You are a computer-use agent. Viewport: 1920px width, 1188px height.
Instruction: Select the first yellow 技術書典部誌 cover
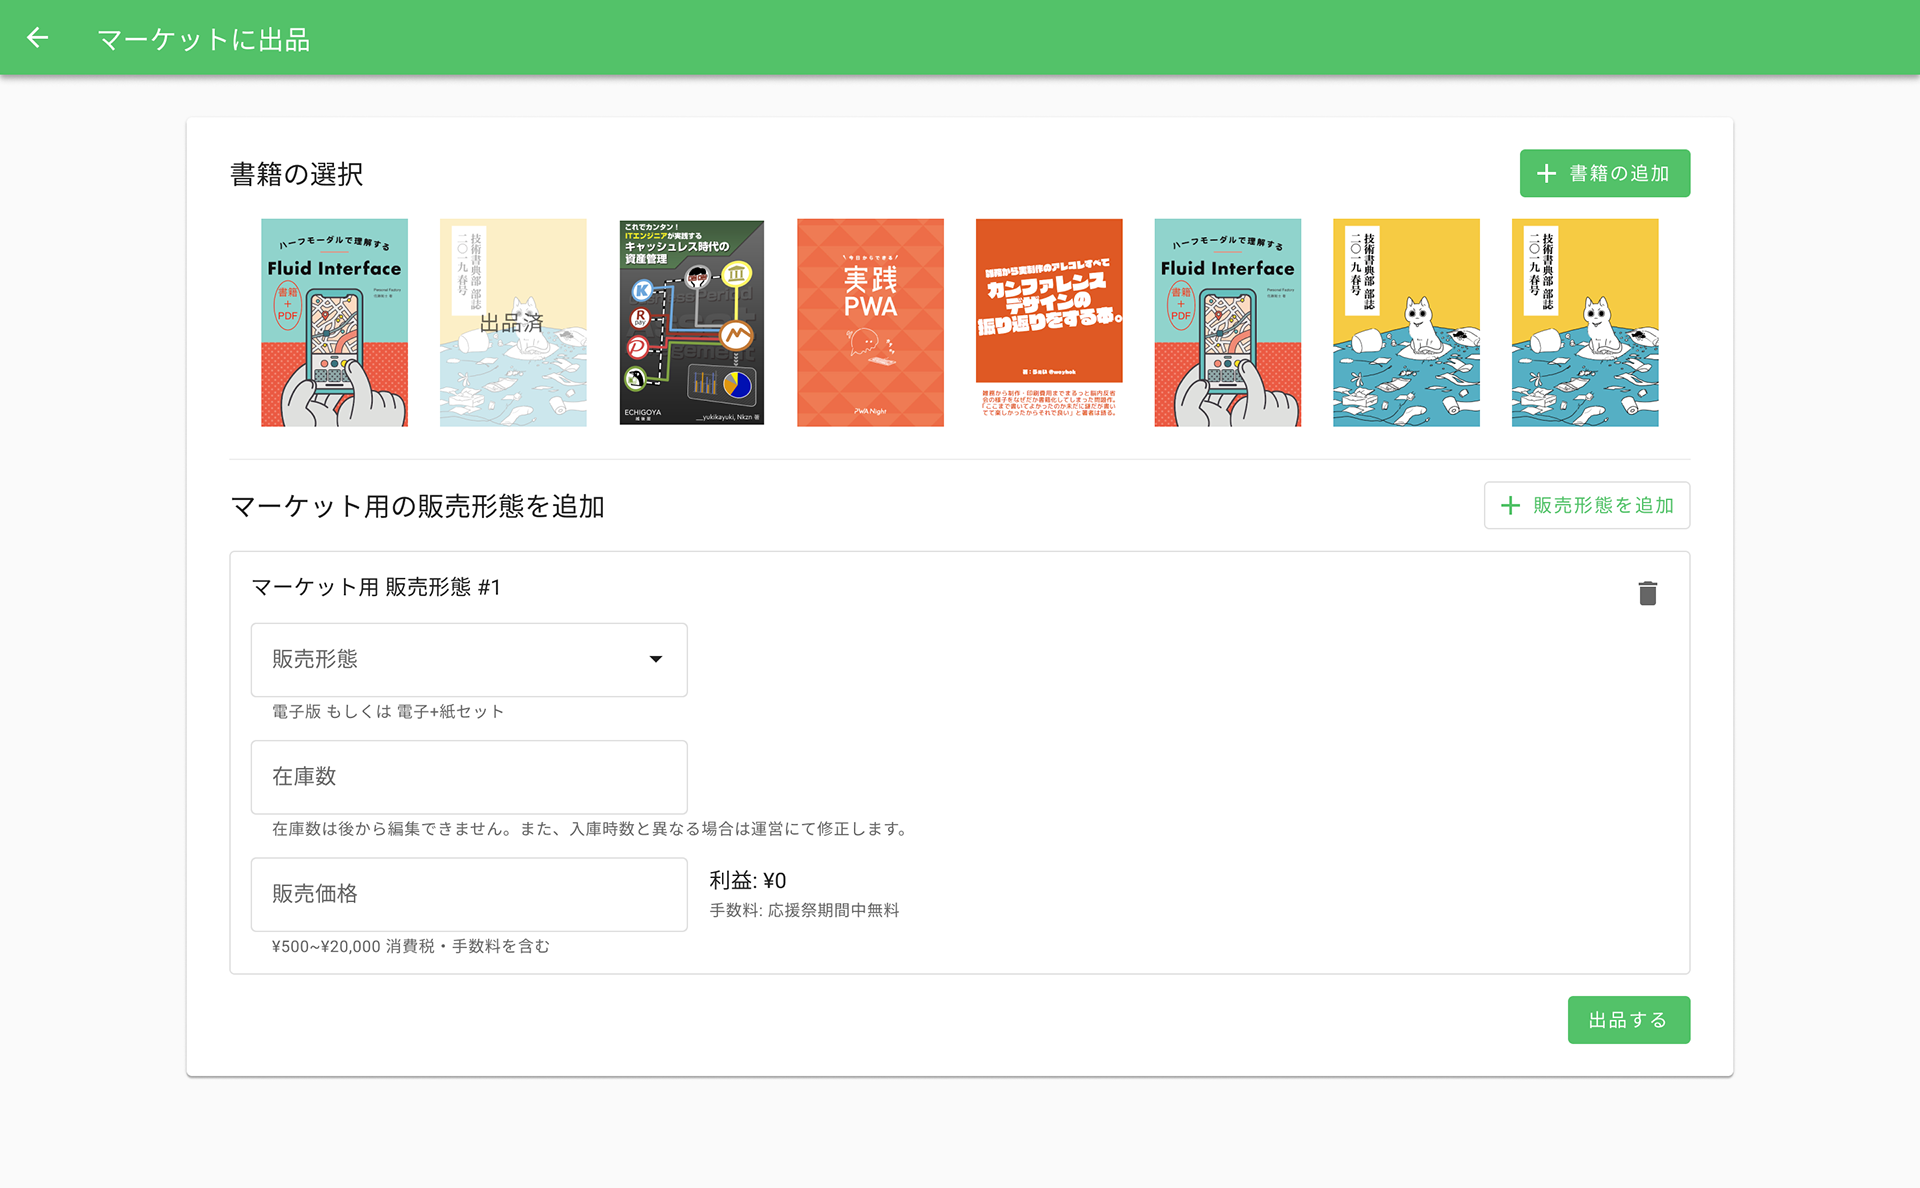pos(1405,323)
